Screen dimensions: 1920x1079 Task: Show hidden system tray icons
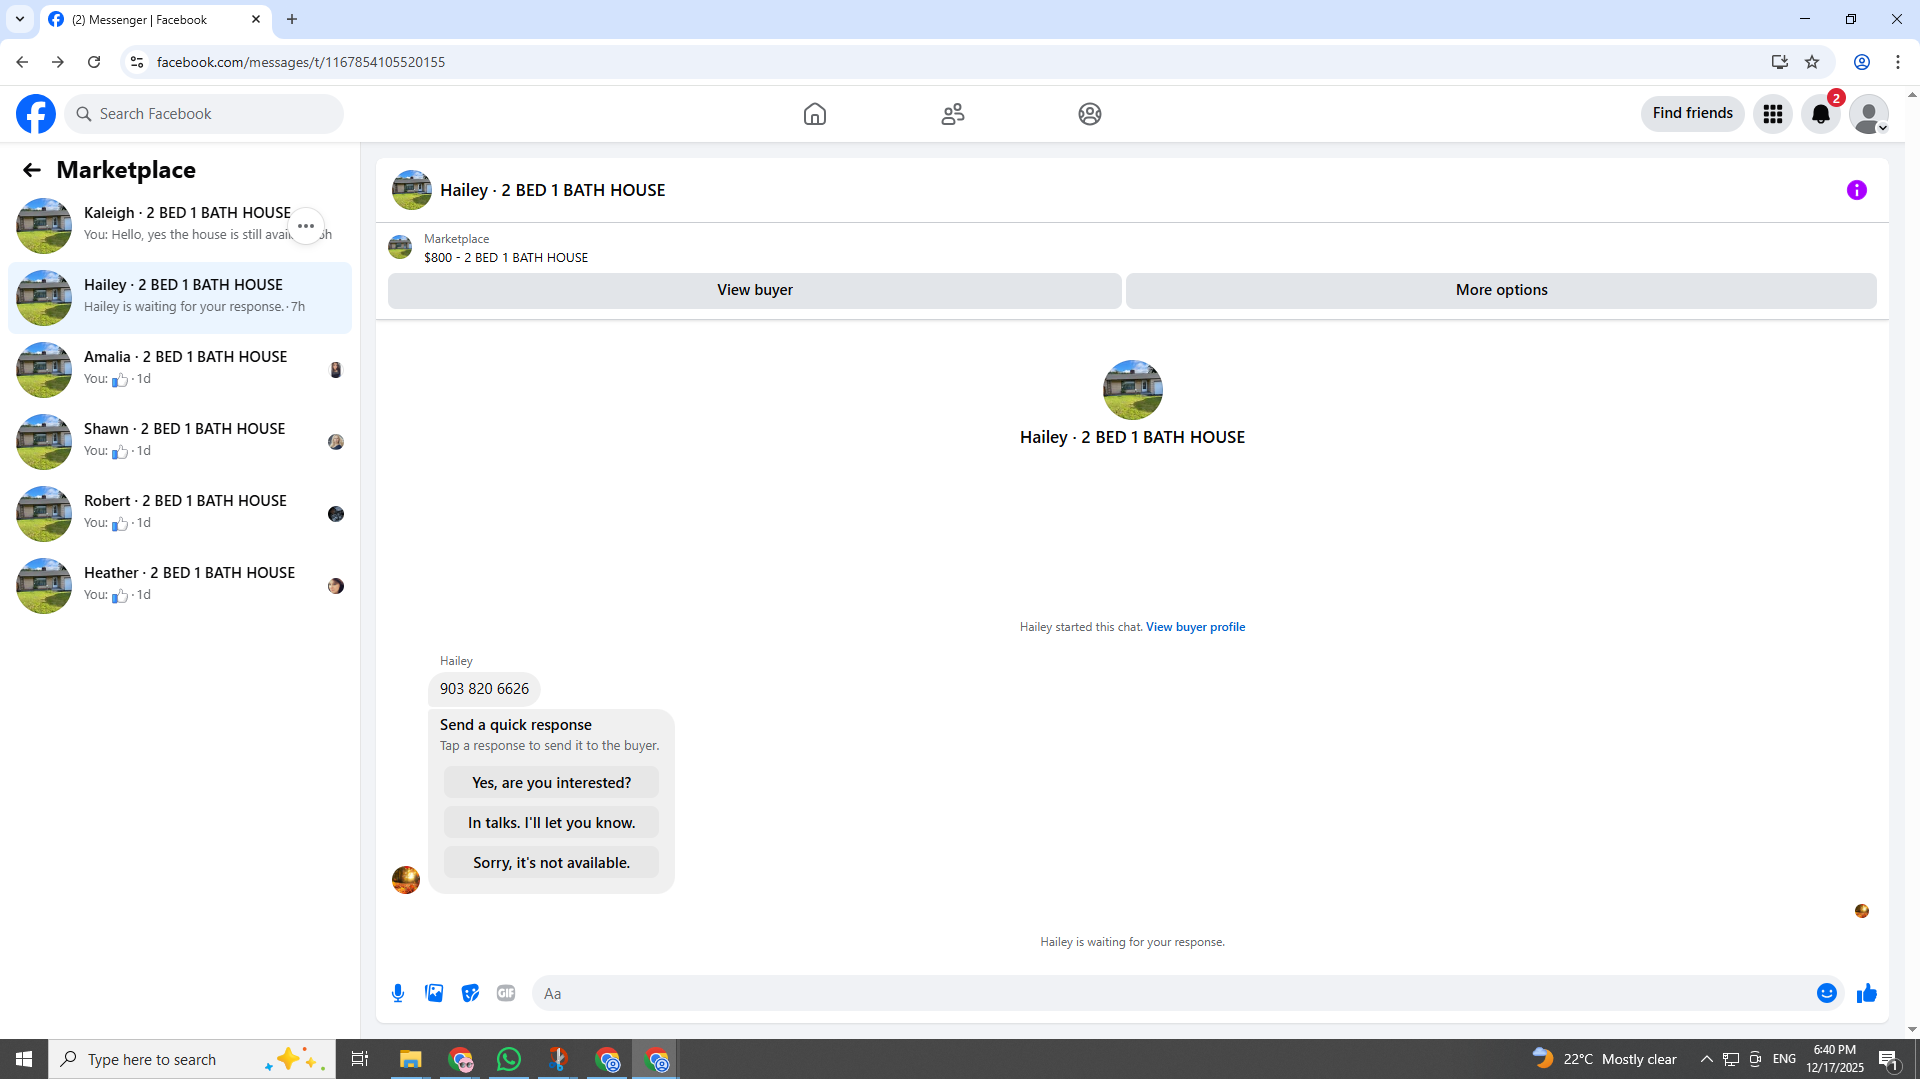click(1707, 1059)
